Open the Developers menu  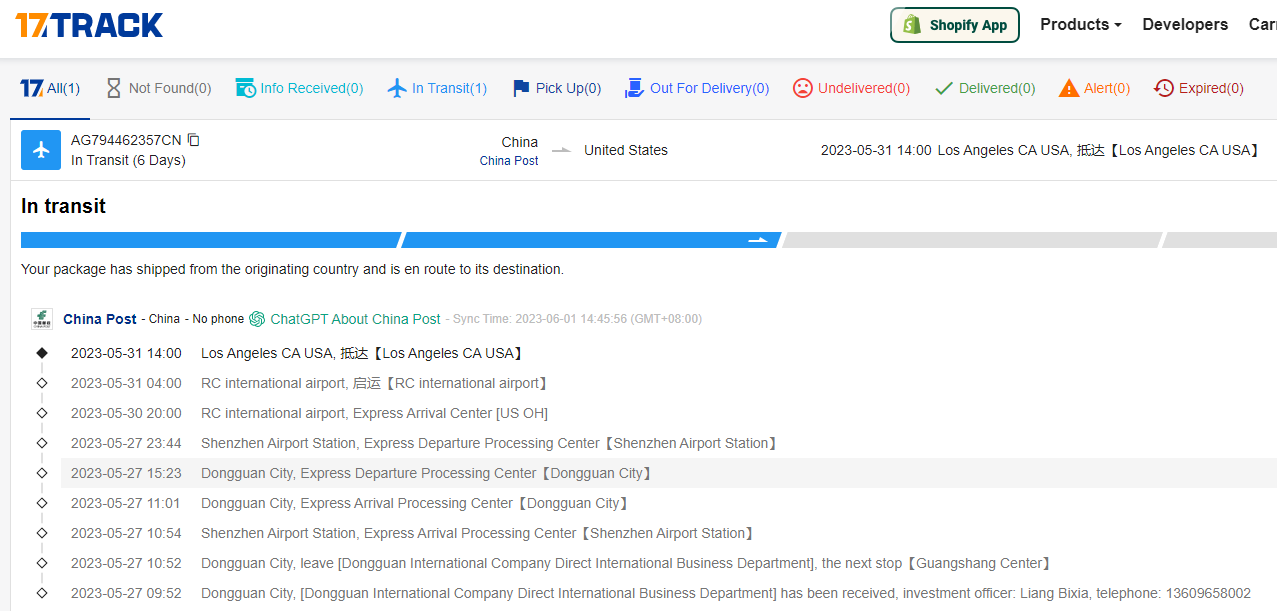tap(1185, 25)
